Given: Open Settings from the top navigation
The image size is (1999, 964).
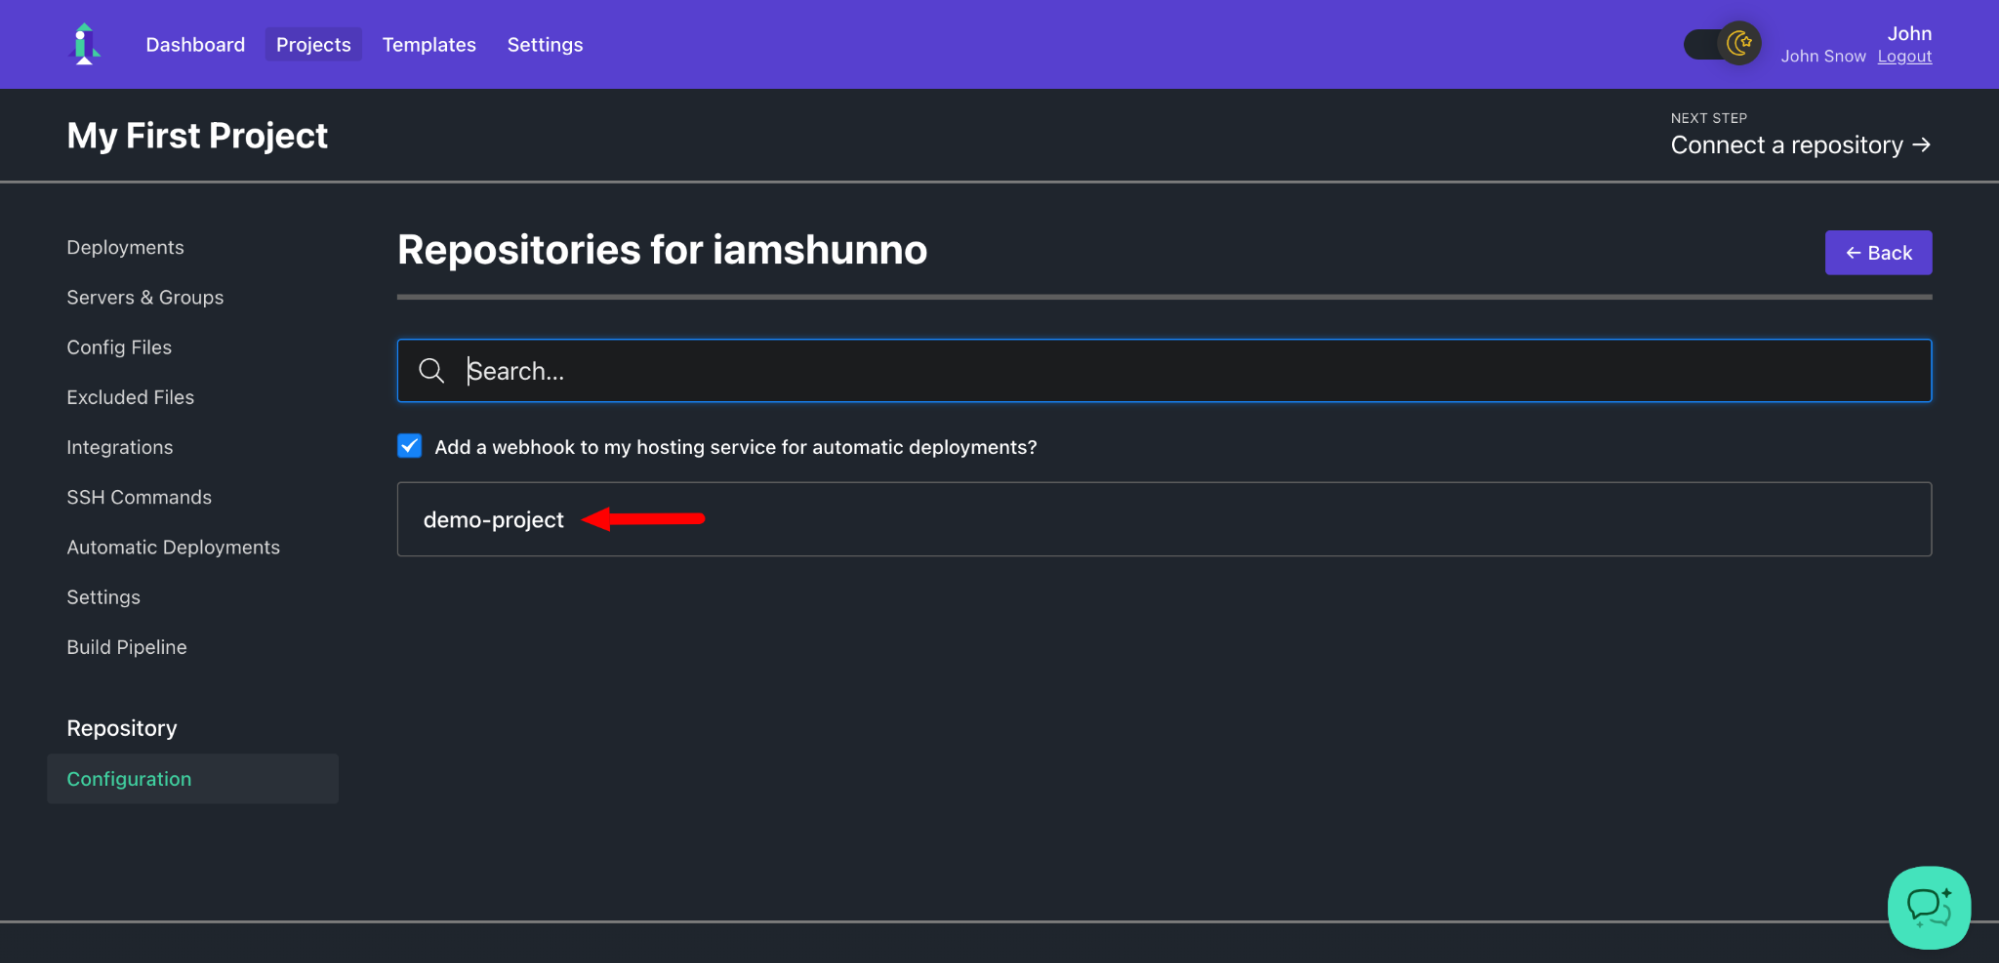Looking at the screenshot, I should (545, 44).
